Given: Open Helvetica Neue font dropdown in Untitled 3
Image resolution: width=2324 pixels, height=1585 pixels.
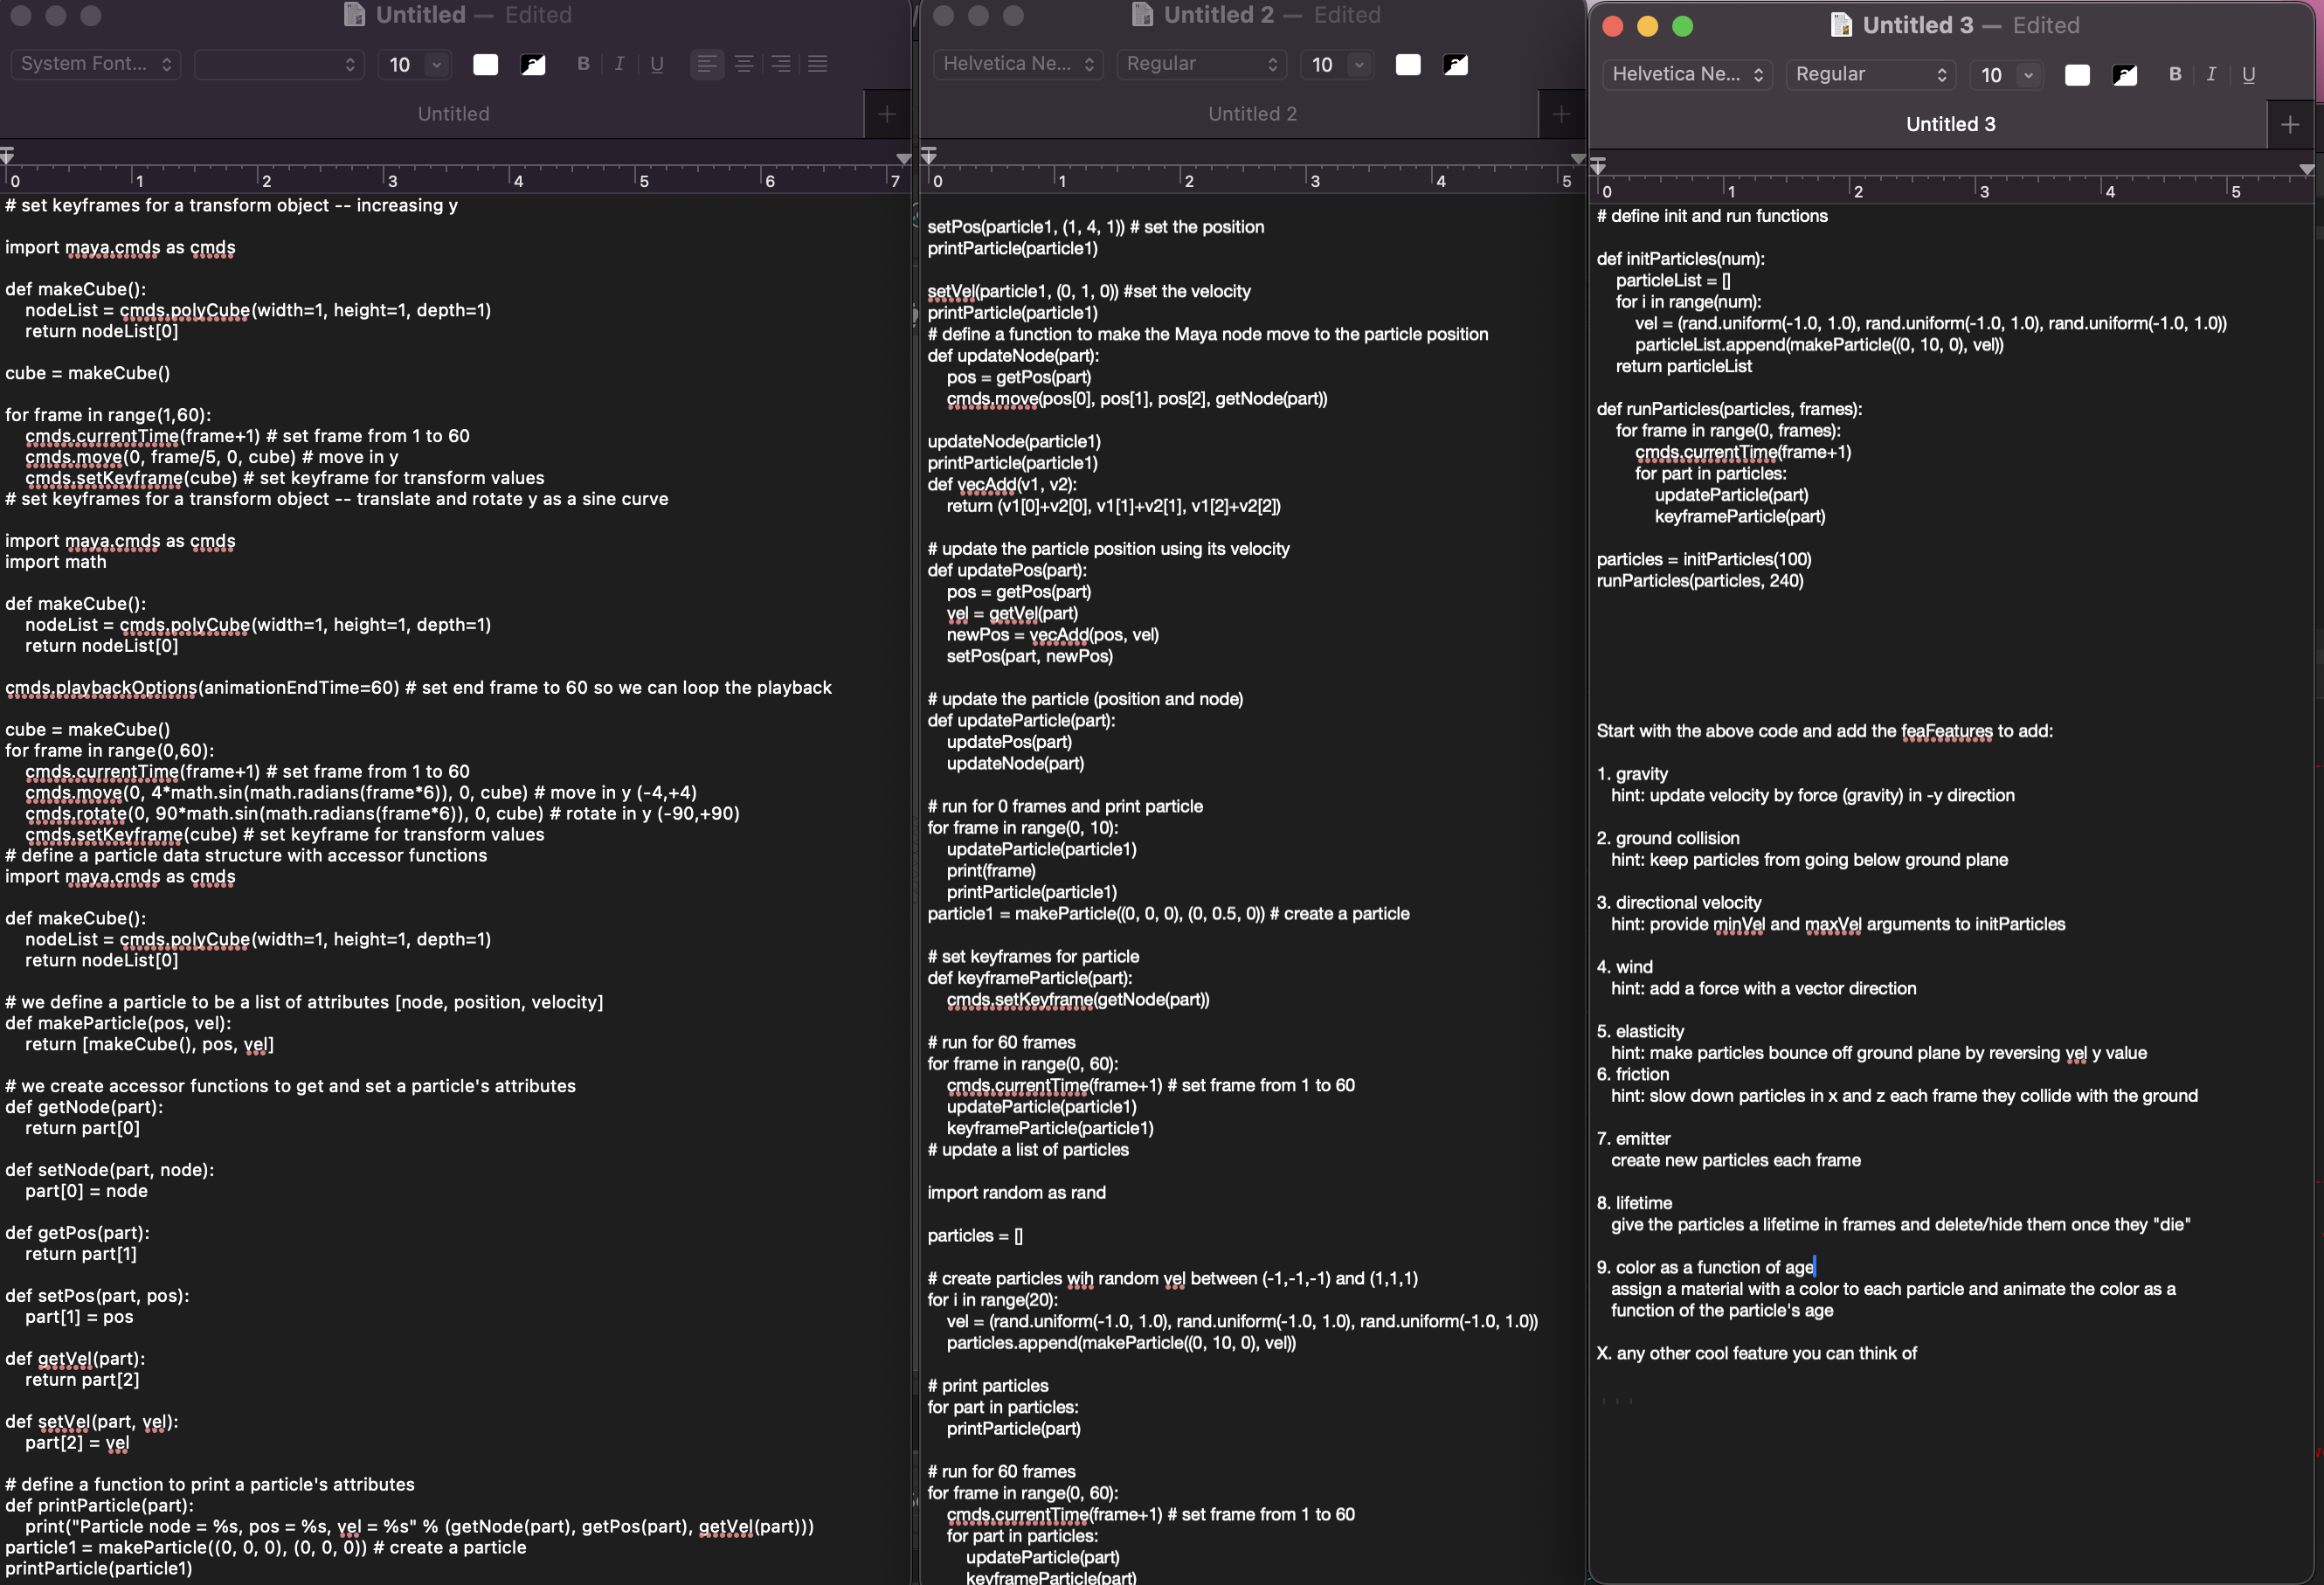Looking at the screenshot, I should click(x=1687, y=74).
